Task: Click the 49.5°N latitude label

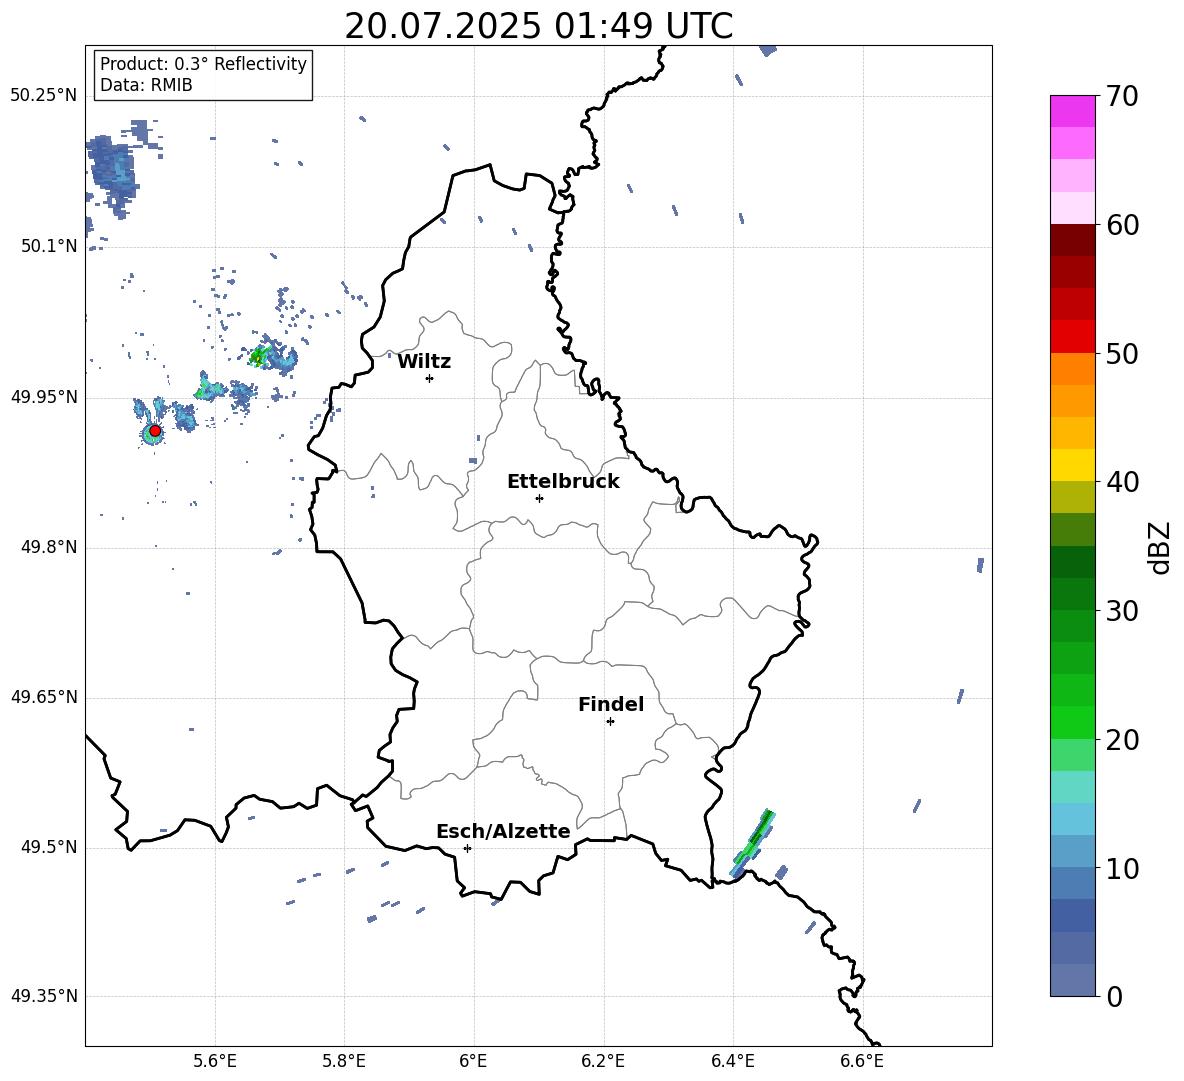Action: pos(49,847)
